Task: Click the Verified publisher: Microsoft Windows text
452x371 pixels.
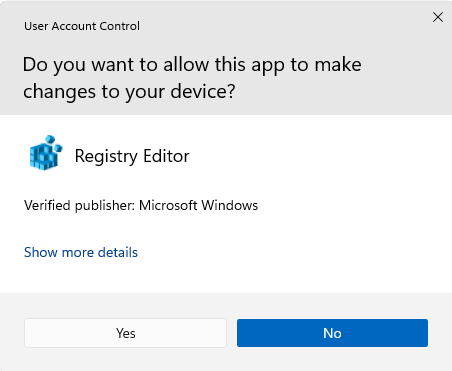Action: click(x=141, y=205)
